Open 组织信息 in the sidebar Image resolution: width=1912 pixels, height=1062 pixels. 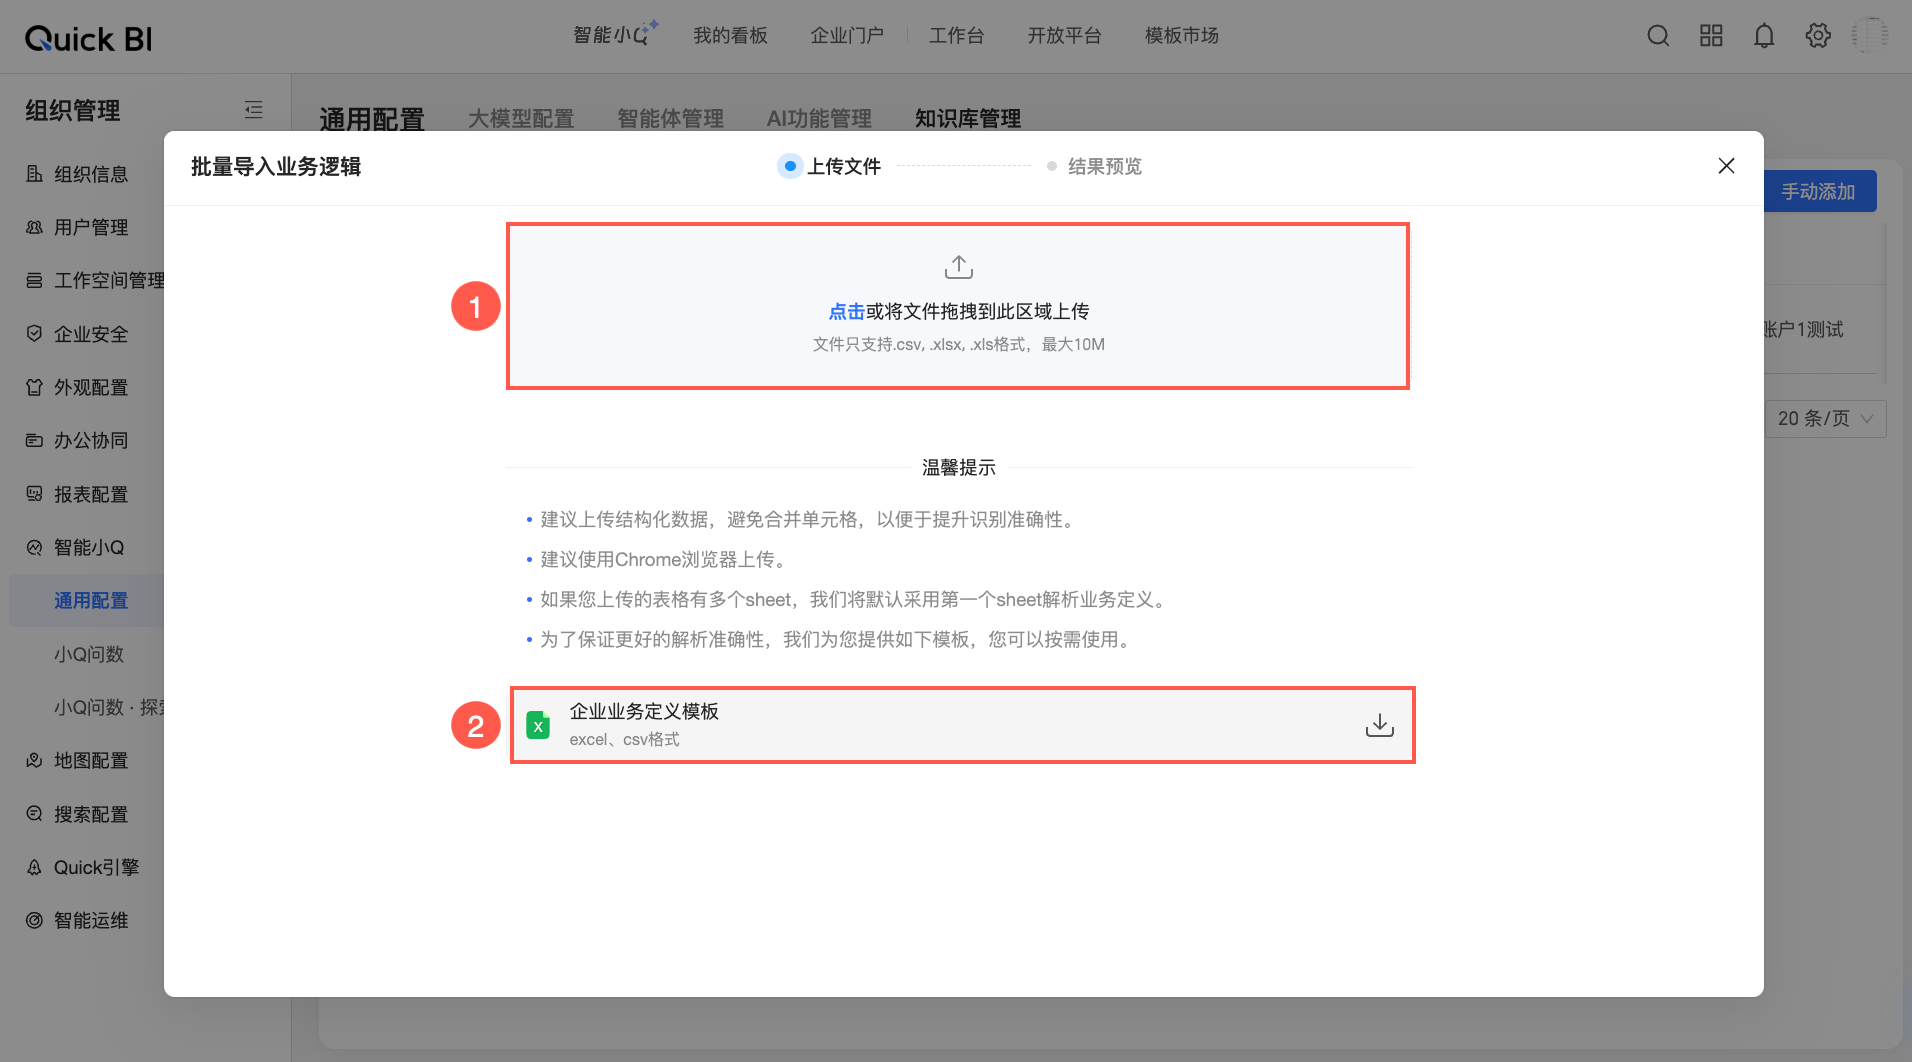pos(91,174)
